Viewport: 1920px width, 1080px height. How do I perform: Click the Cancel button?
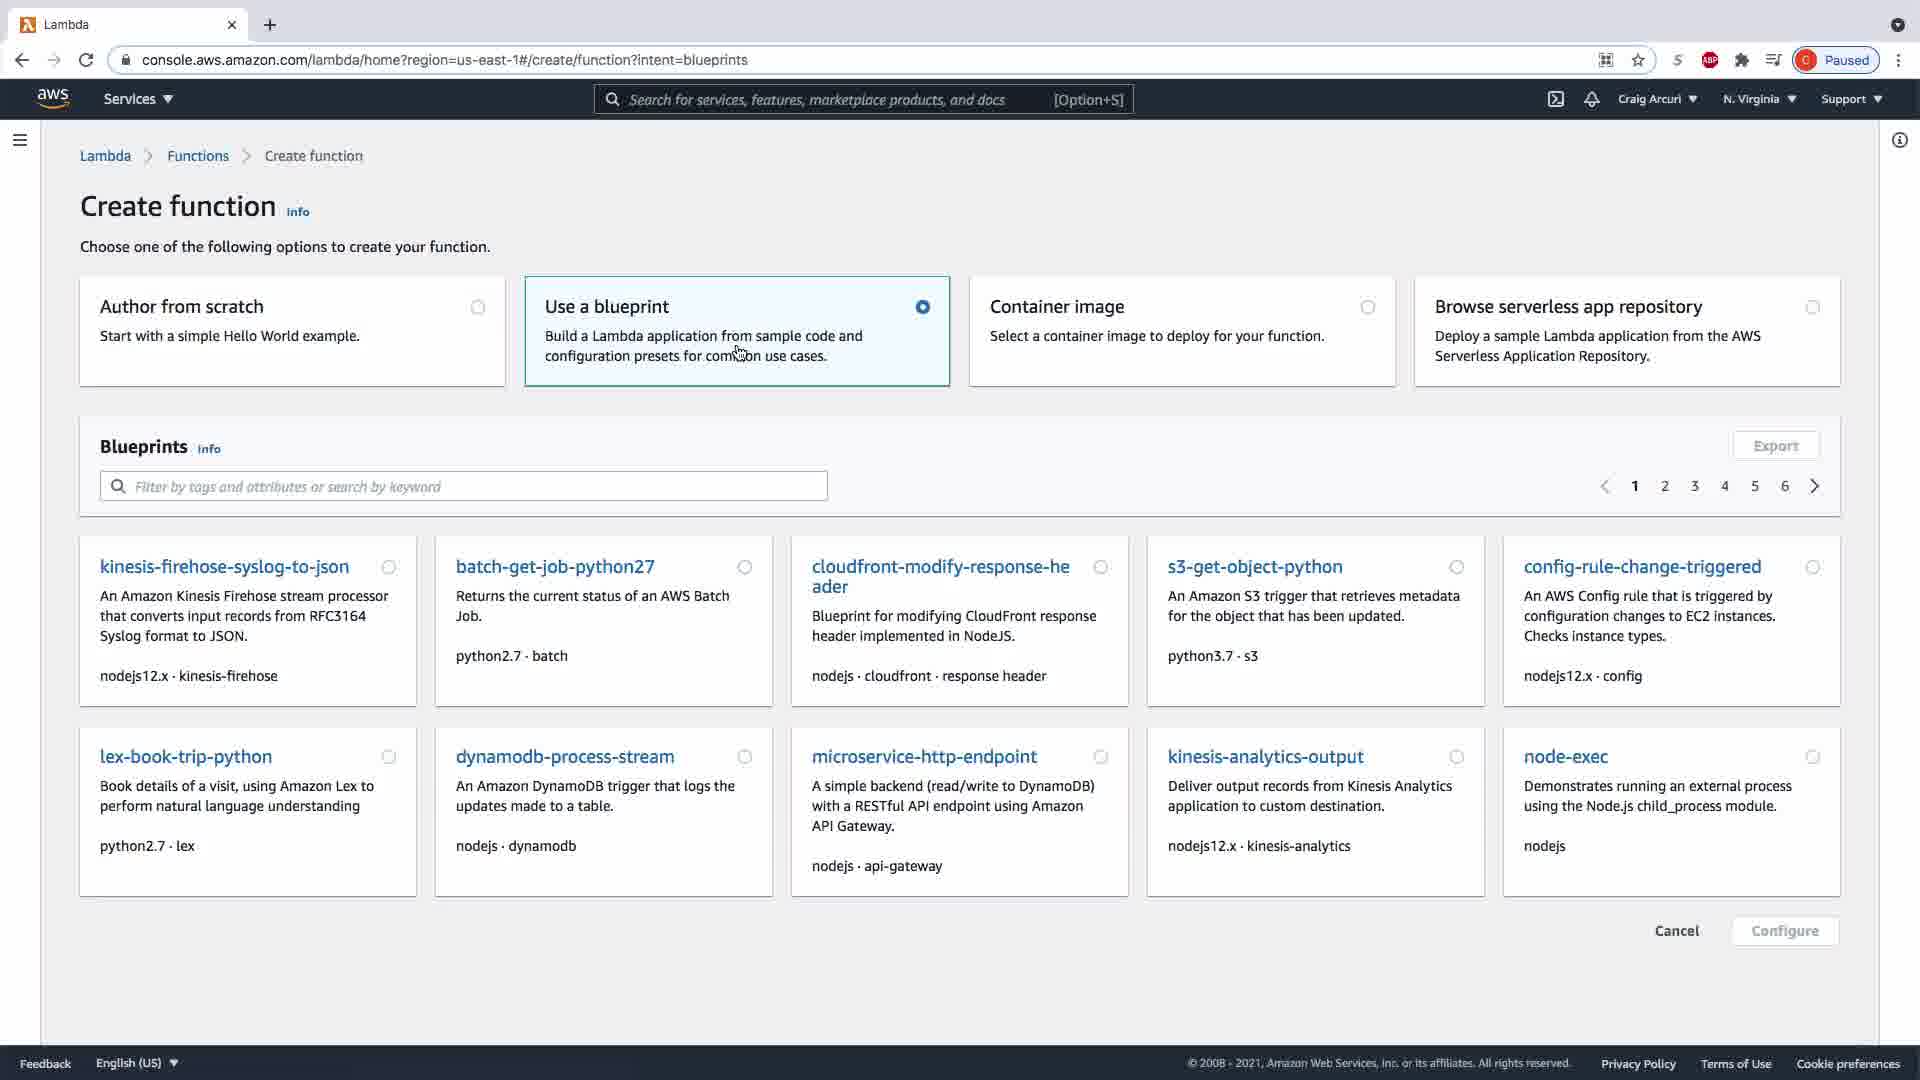1676,931
